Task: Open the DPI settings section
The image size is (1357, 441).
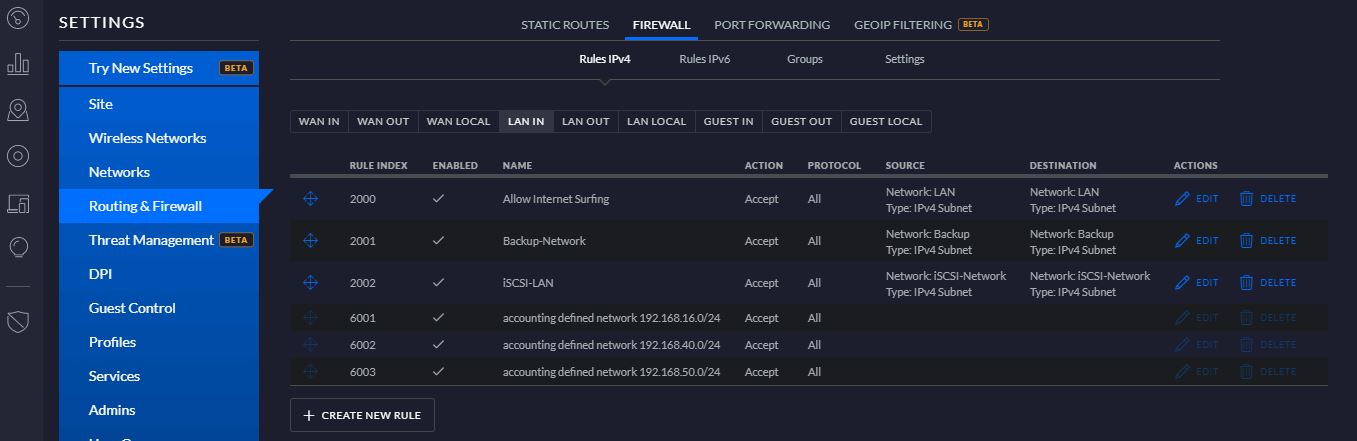Action: point(159,274)
